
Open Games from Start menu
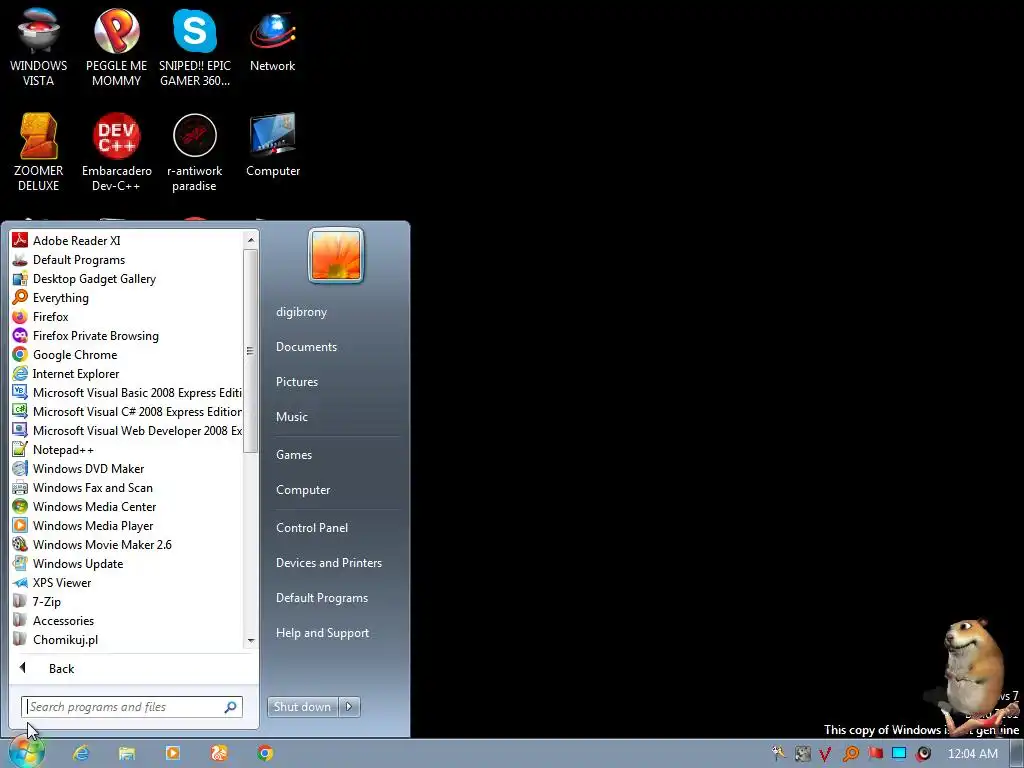[x=294, y=455]
